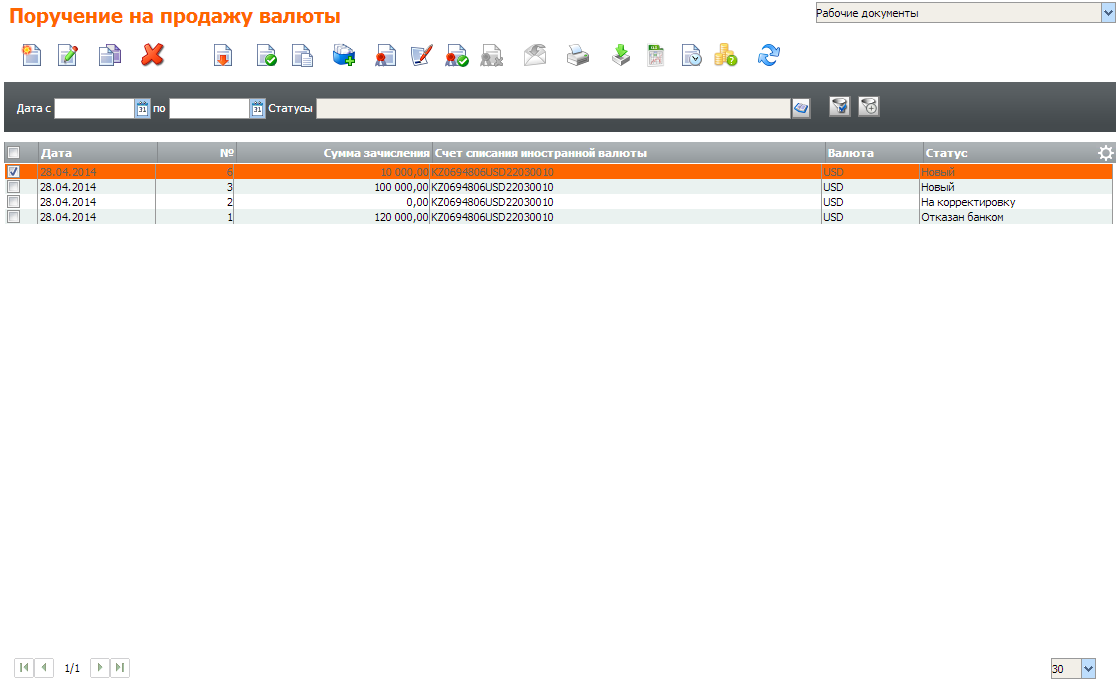
Task: Select the row with amount 100 000,00
Action: pyautogui.click(x=558, y=187)
